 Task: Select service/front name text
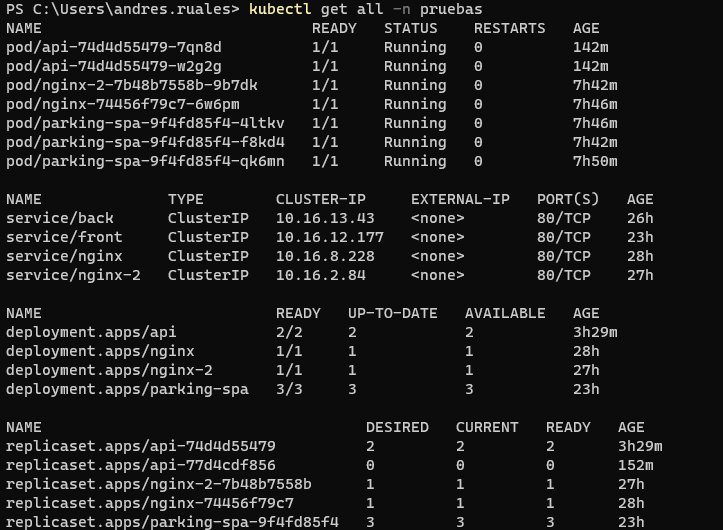[64, 237]
